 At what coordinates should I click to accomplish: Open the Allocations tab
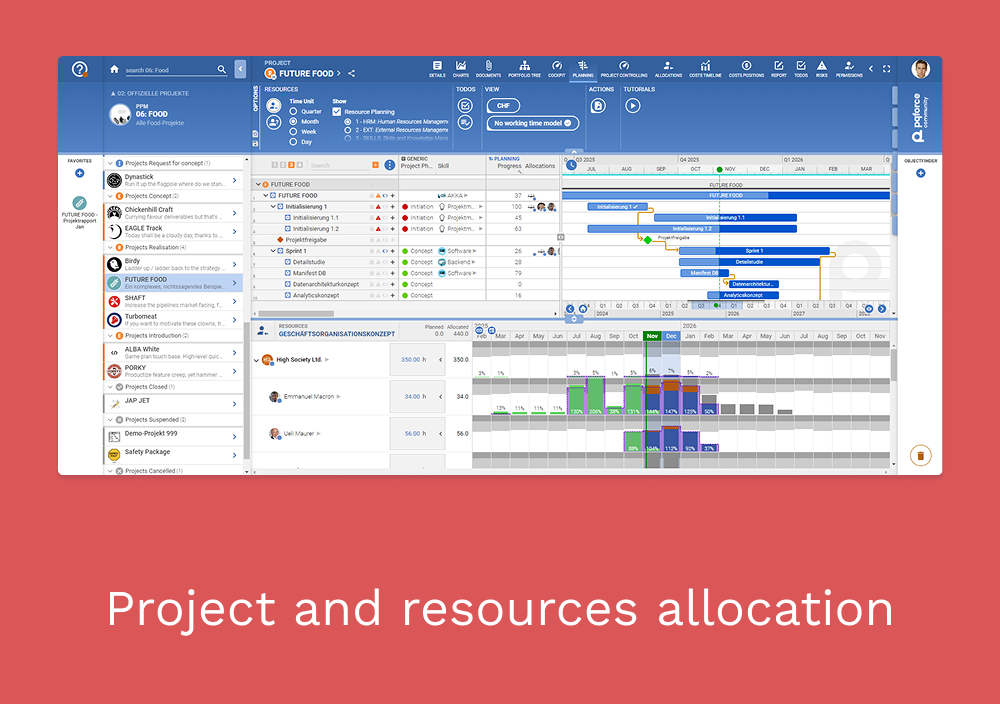[x=668, y=68]
